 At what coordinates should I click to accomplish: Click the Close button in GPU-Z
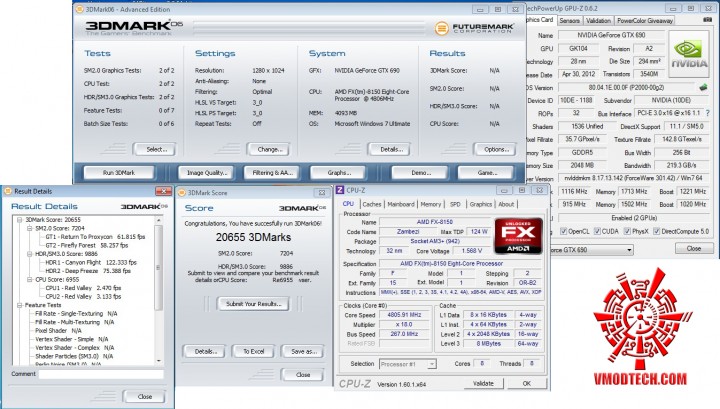[694, 248]
